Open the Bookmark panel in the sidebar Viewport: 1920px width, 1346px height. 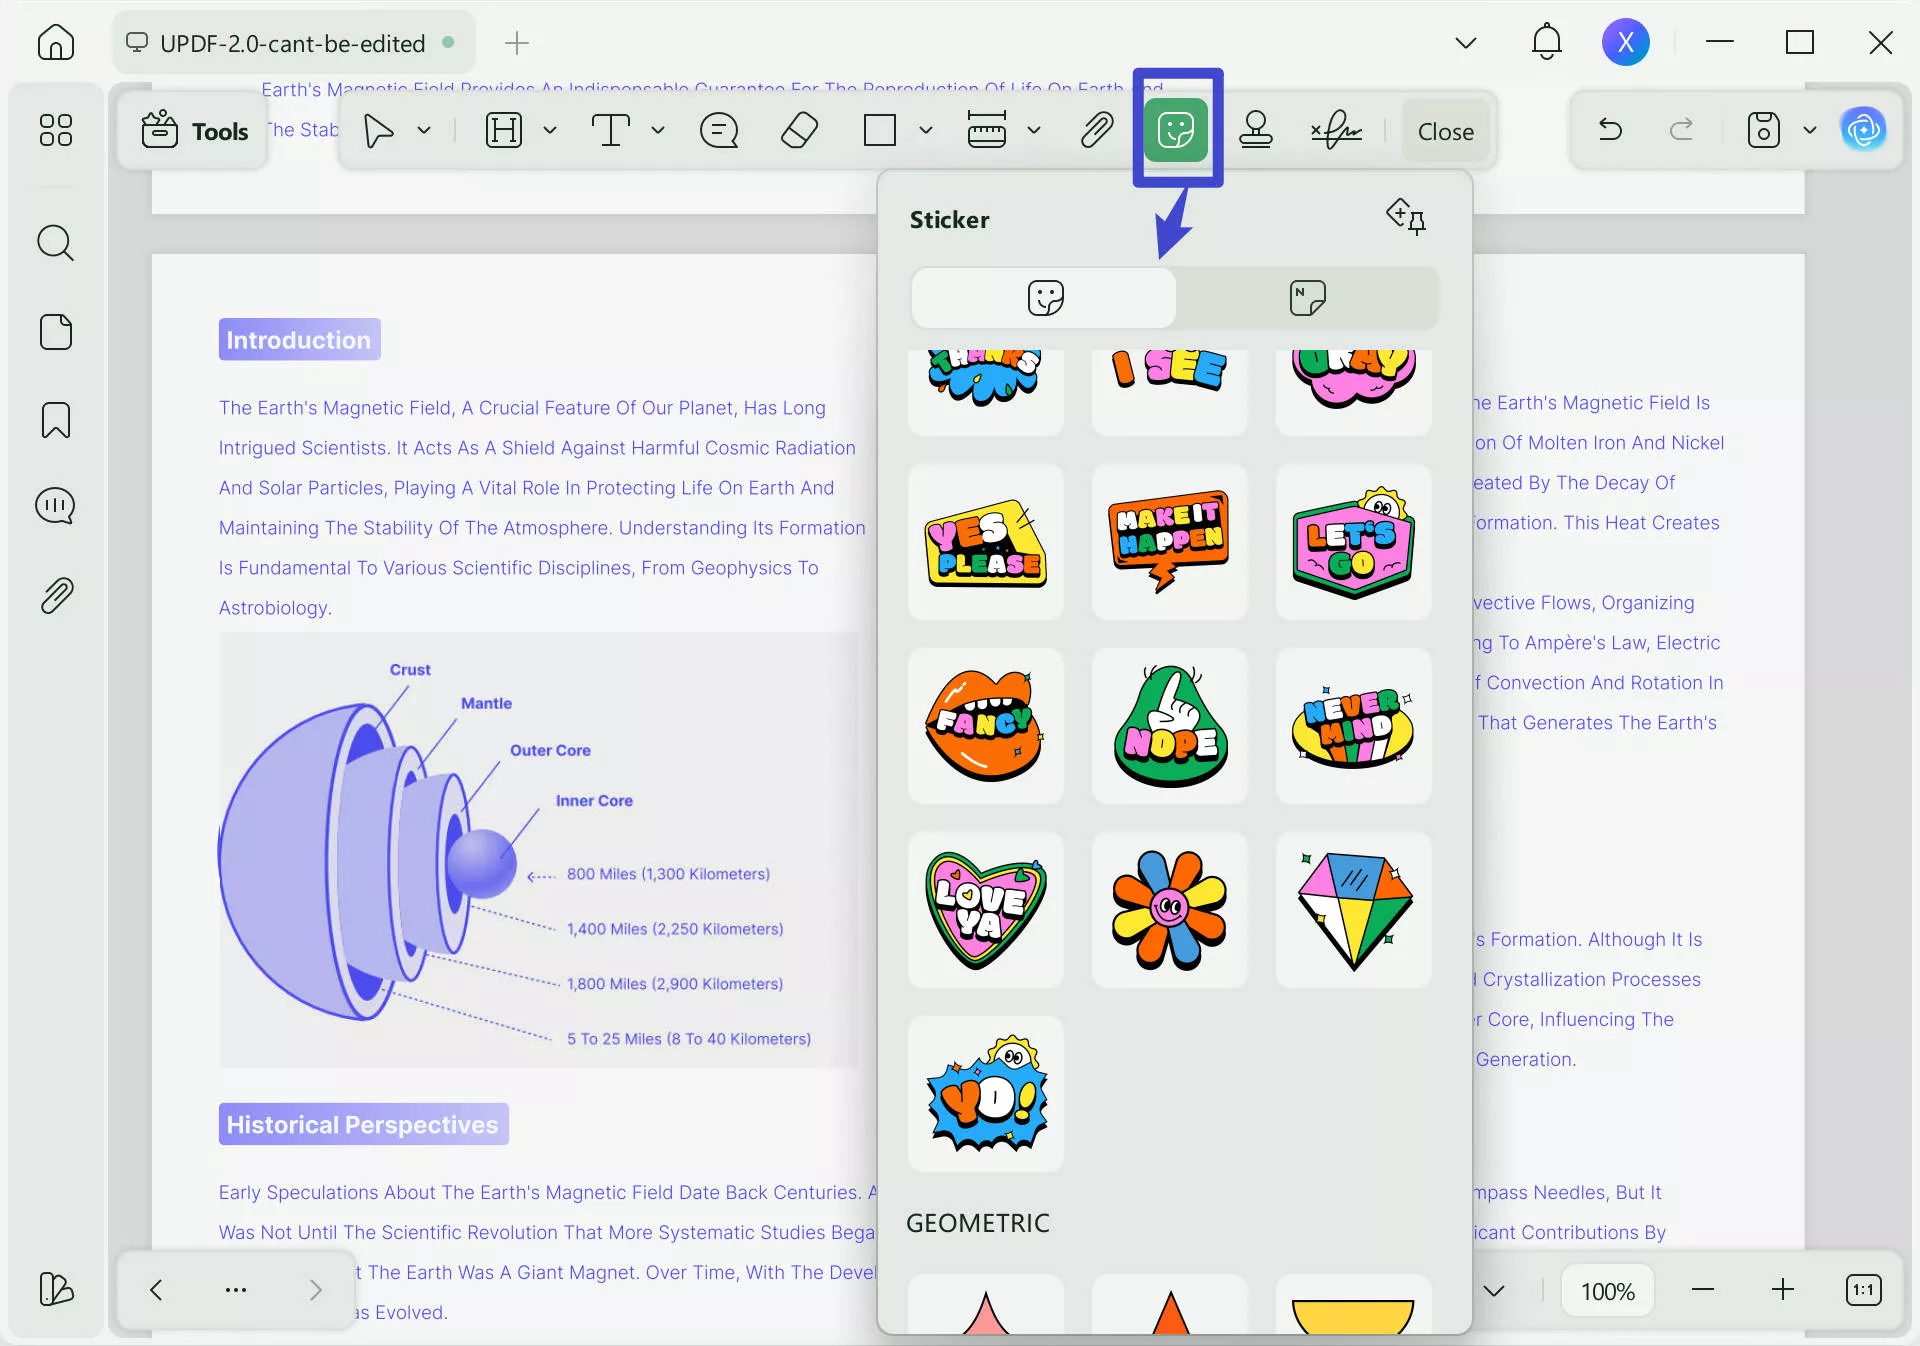(x=55, y=420)
